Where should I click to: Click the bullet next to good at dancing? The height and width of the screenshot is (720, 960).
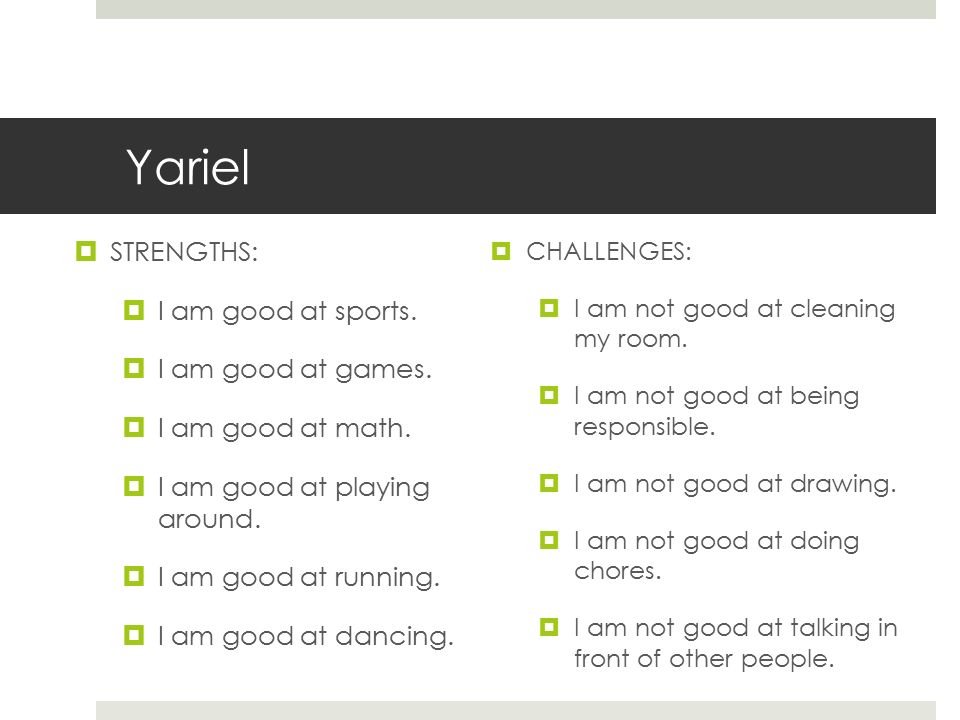134,635
